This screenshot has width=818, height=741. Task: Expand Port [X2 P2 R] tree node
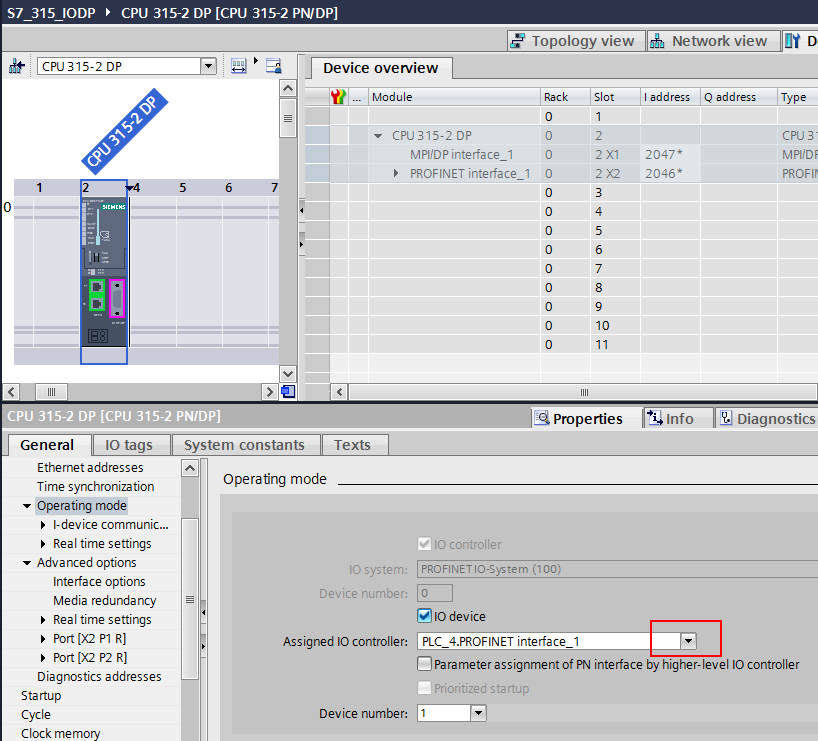pos(43,658)
